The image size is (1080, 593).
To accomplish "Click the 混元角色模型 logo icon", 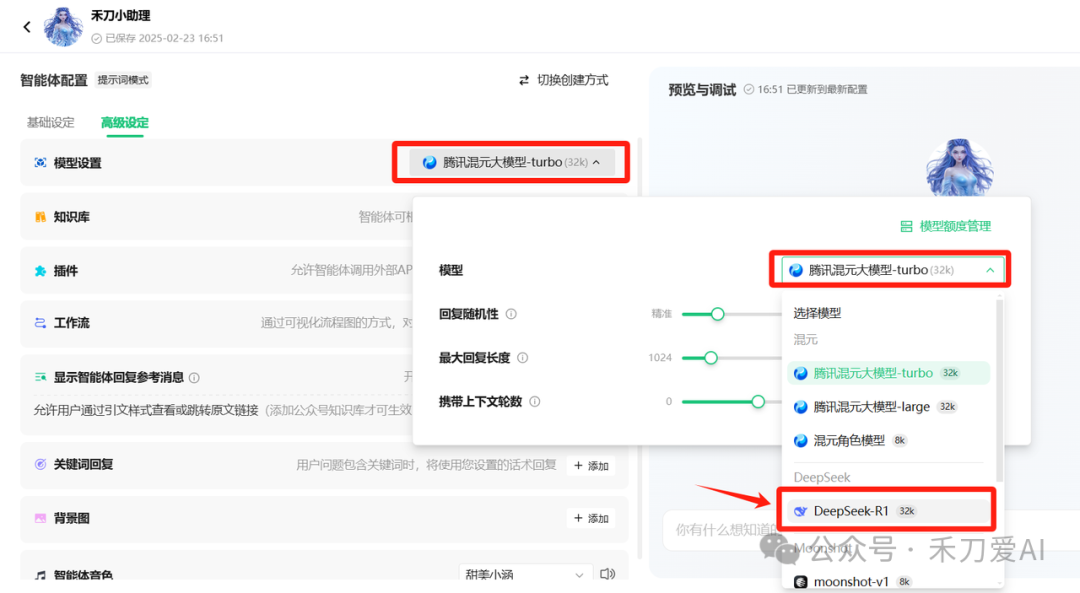I will coord(800,441).
